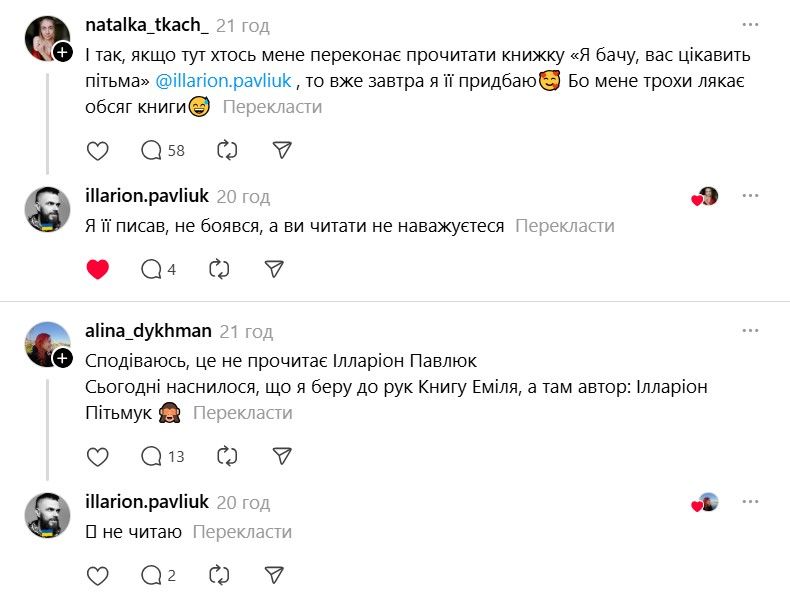Share alina_dykhman's post
Image resolution: width=790 pixels, height=603 pixels.
click(x=282, y=456)
